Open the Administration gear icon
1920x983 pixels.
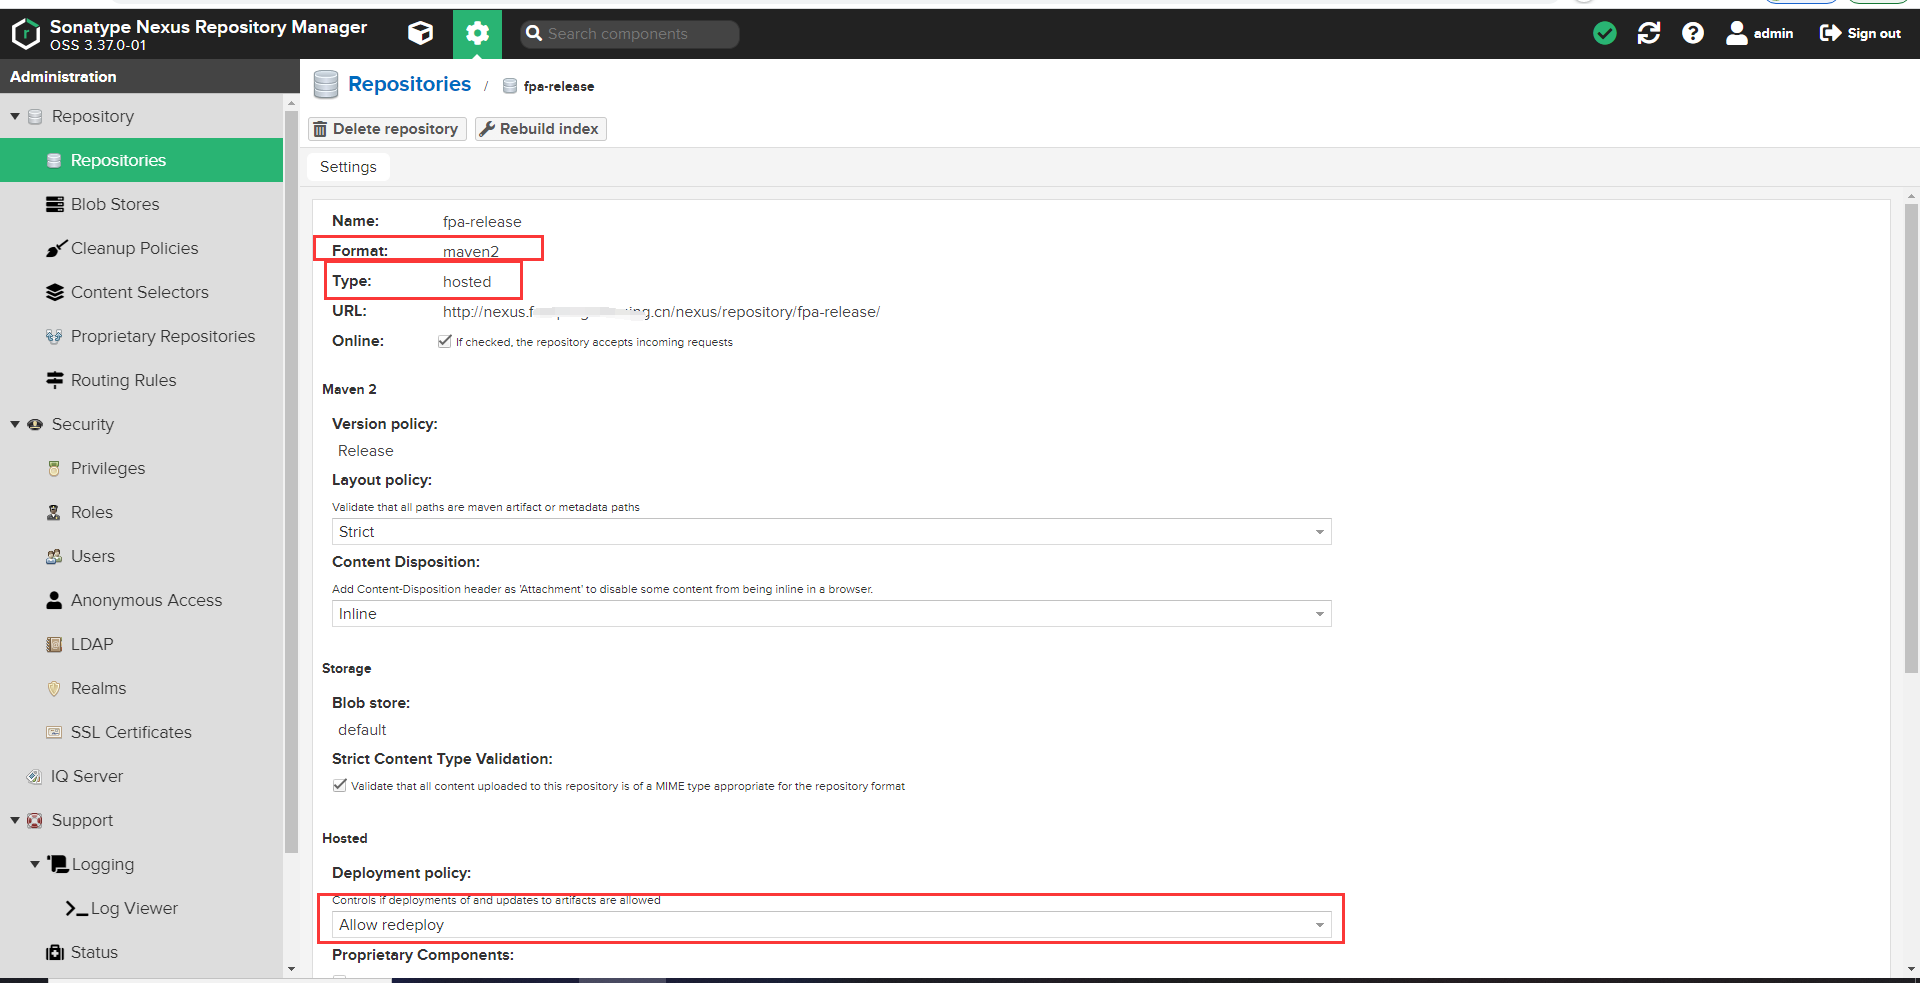coord(477,34)
